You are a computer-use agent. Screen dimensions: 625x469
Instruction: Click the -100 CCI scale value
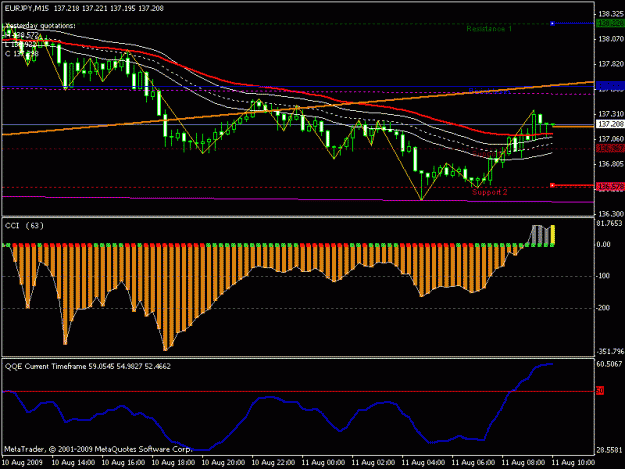click(x=604, y=276)
